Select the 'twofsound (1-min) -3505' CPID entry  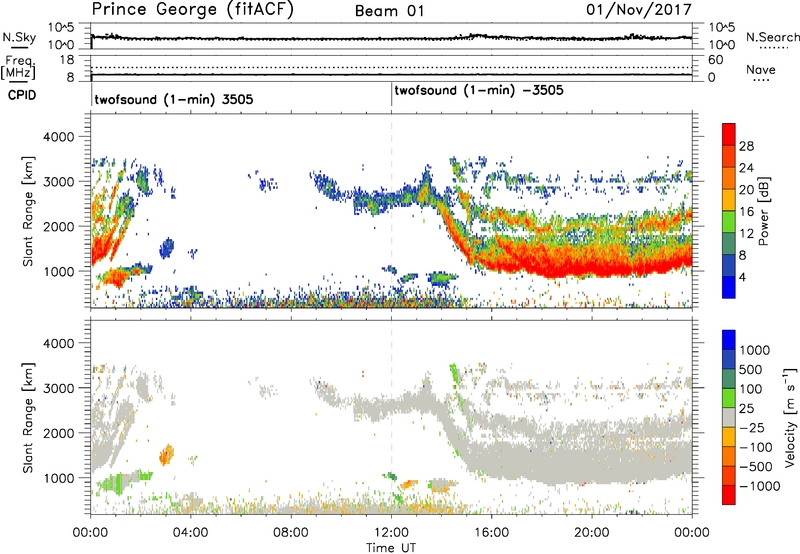click(479, 90)
